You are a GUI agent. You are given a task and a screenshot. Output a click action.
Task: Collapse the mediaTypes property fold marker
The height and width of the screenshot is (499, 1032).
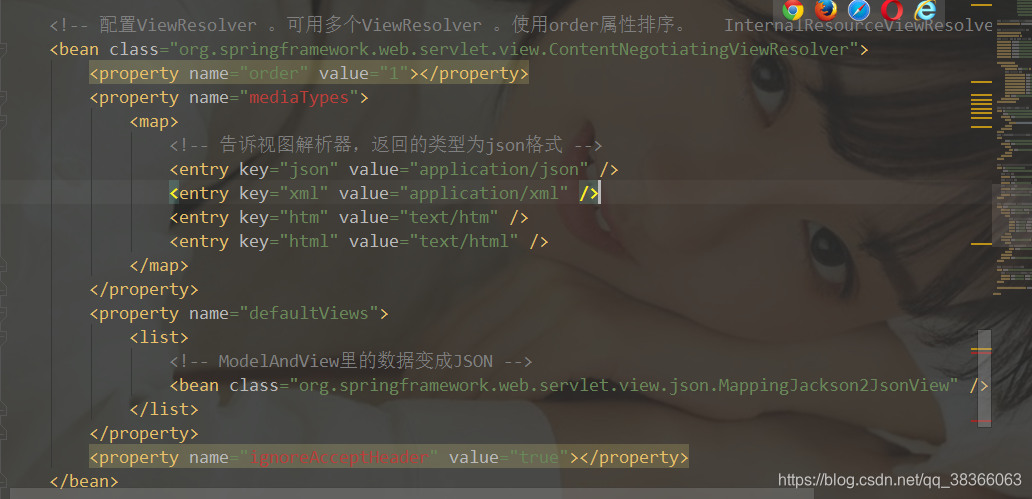click(x=3, y=97)
